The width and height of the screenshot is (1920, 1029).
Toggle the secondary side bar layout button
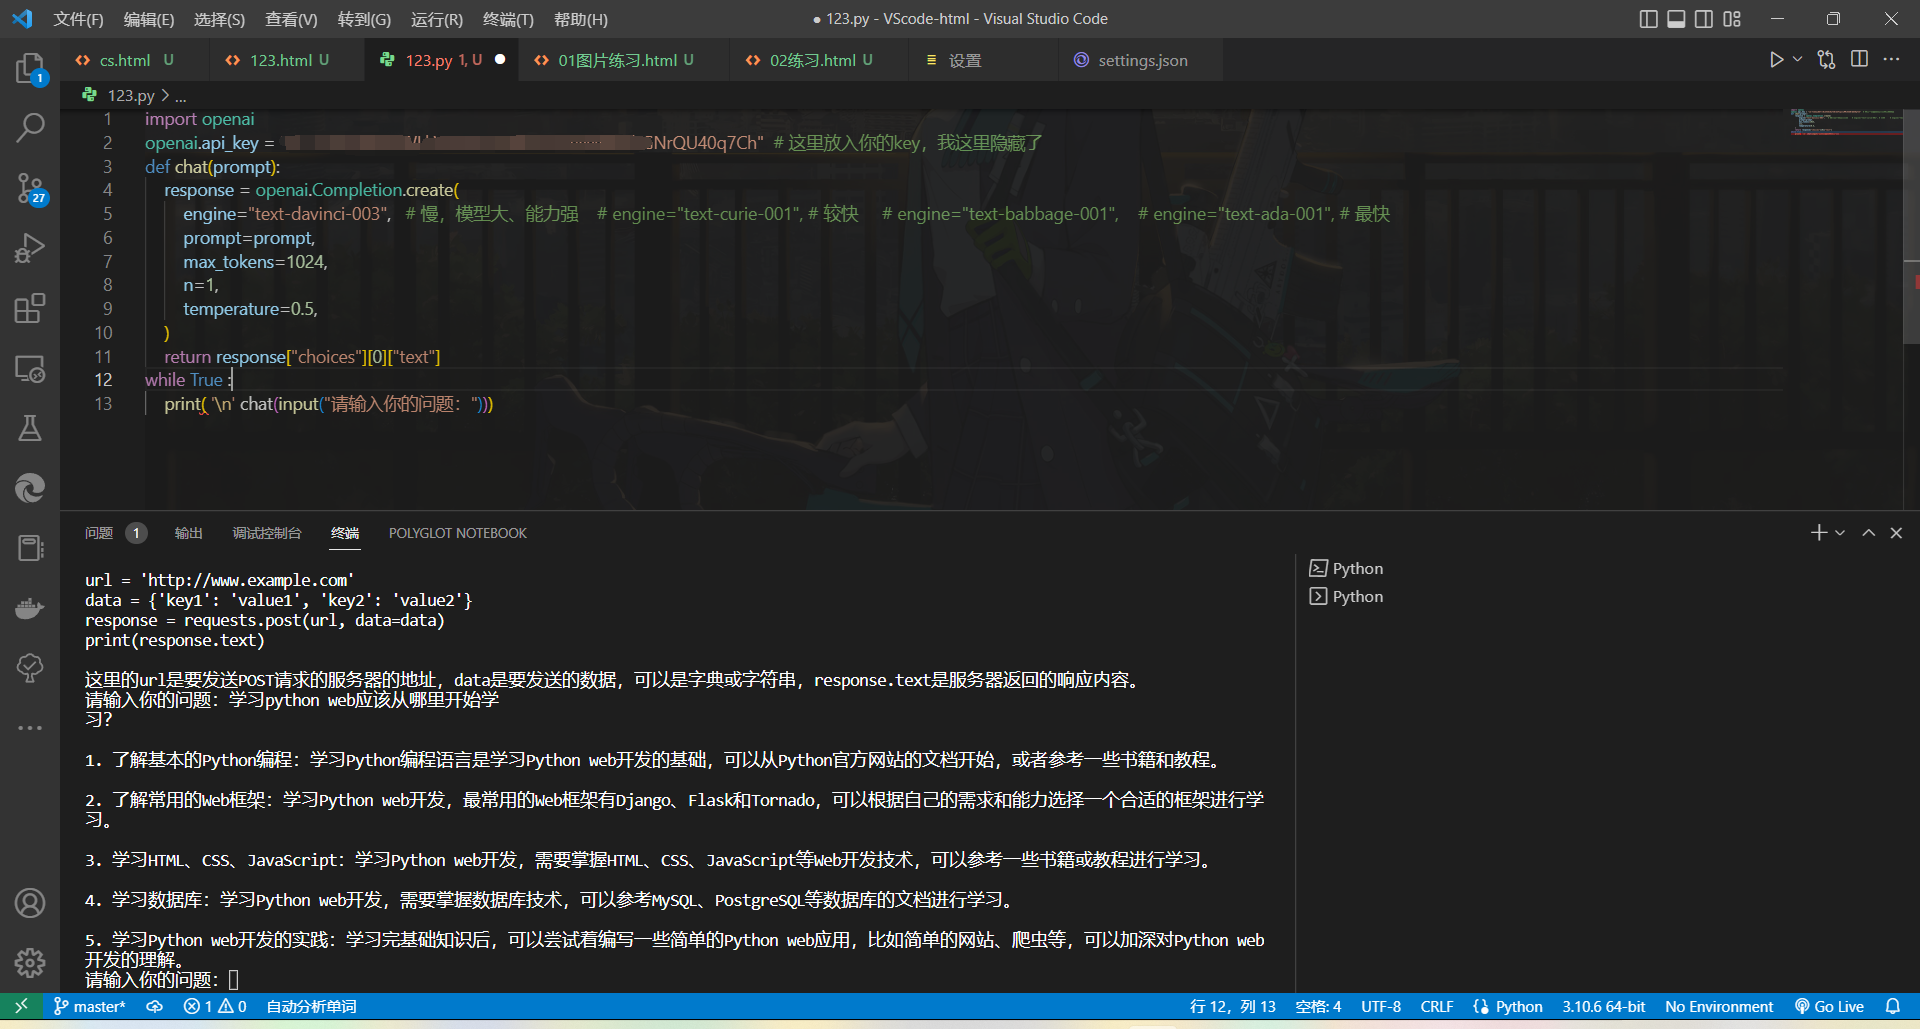tap(1704, 19)
